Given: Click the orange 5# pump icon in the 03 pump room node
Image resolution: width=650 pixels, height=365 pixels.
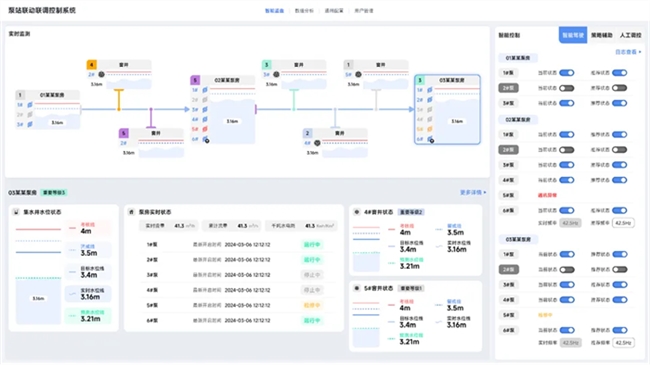Looking at the screenshot, I should click(430, 129).
